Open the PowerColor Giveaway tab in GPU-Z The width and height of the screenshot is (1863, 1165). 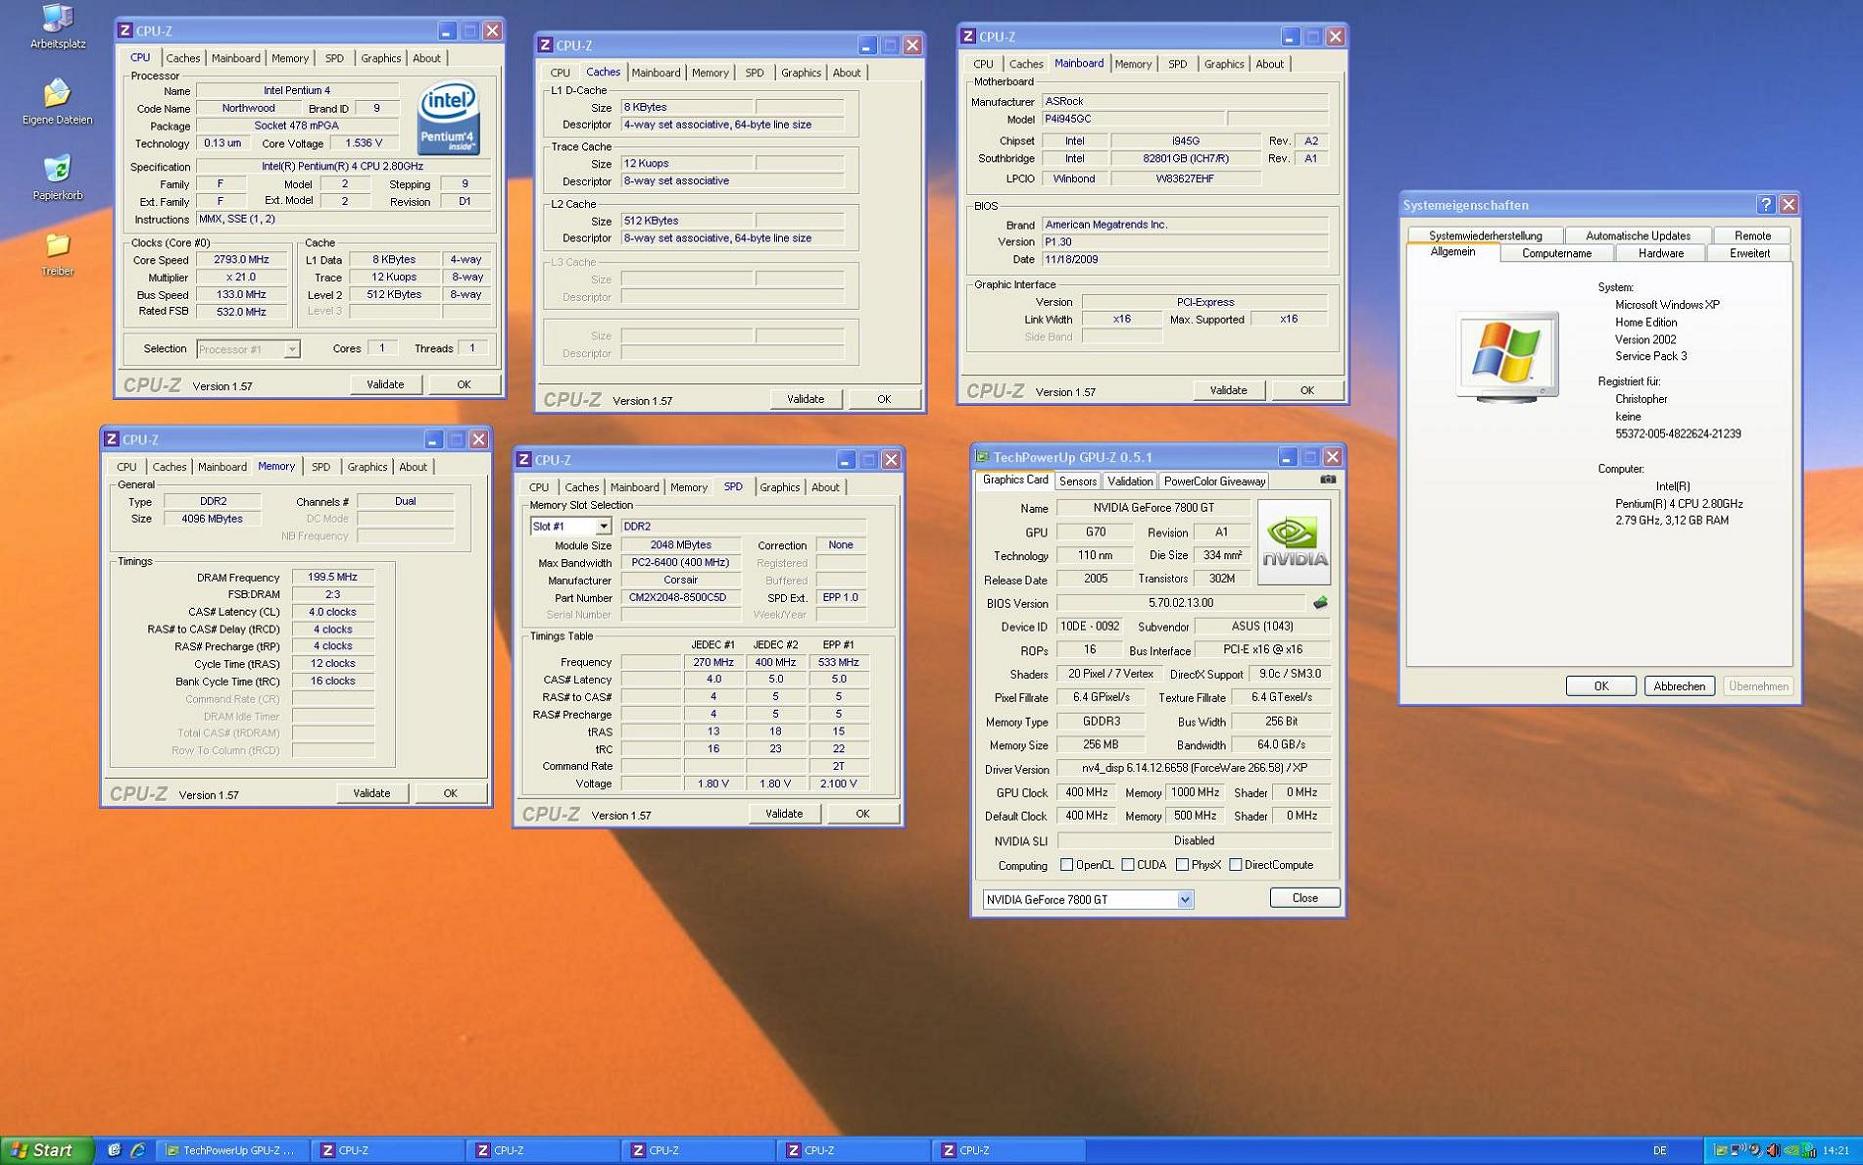click(x=1214, y=481)
